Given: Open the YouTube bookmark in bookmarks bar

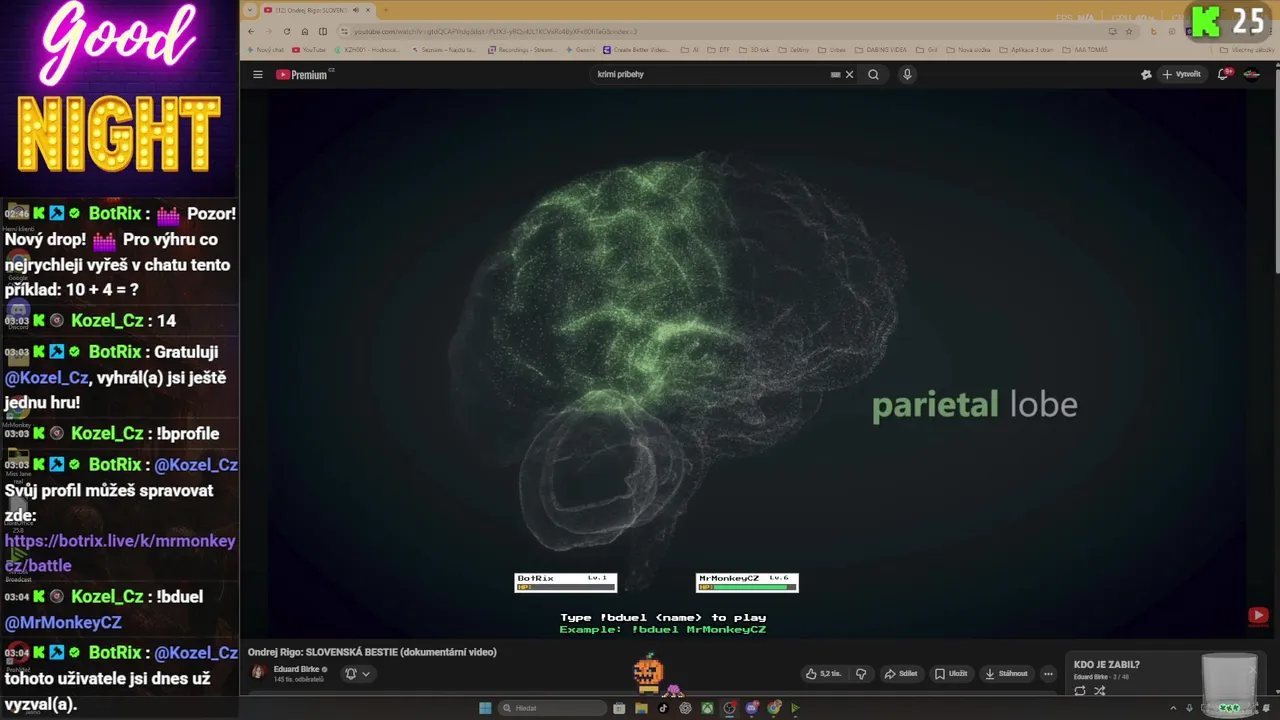Looking at the screenshot, I should pyautogui.click(x=309, y=49).
